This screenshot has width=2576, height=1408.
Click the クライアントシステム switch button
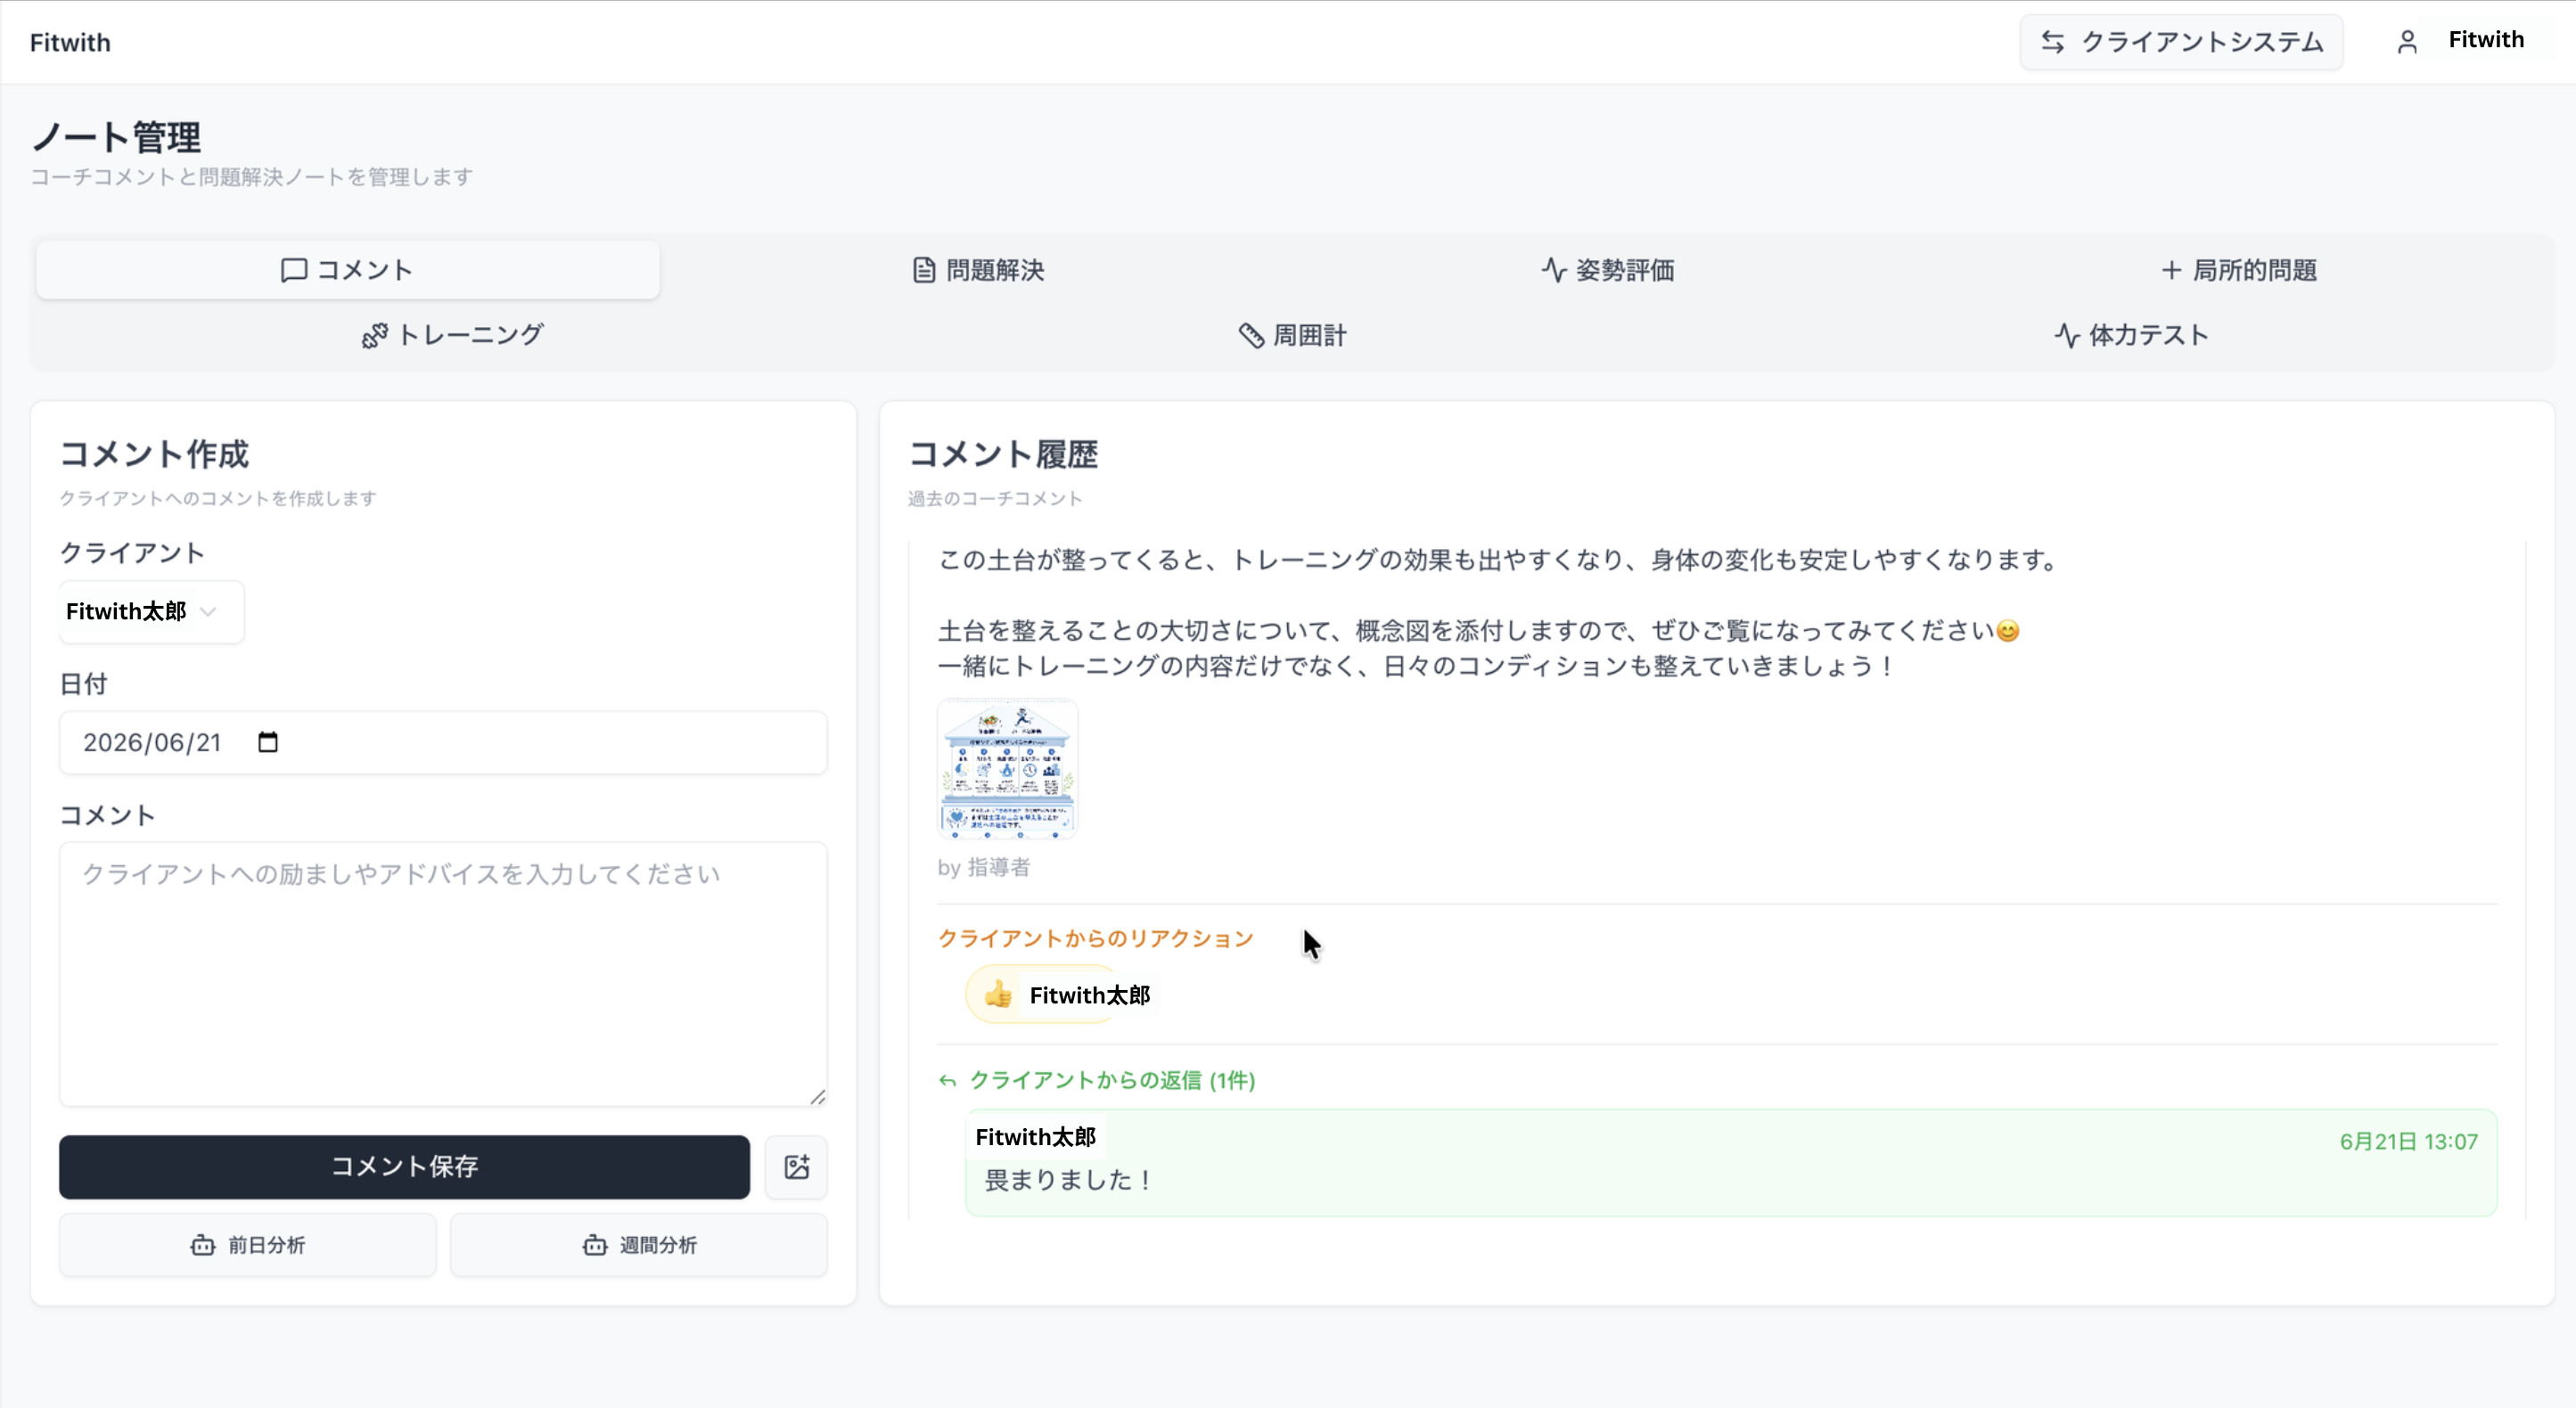[2181, 42]
